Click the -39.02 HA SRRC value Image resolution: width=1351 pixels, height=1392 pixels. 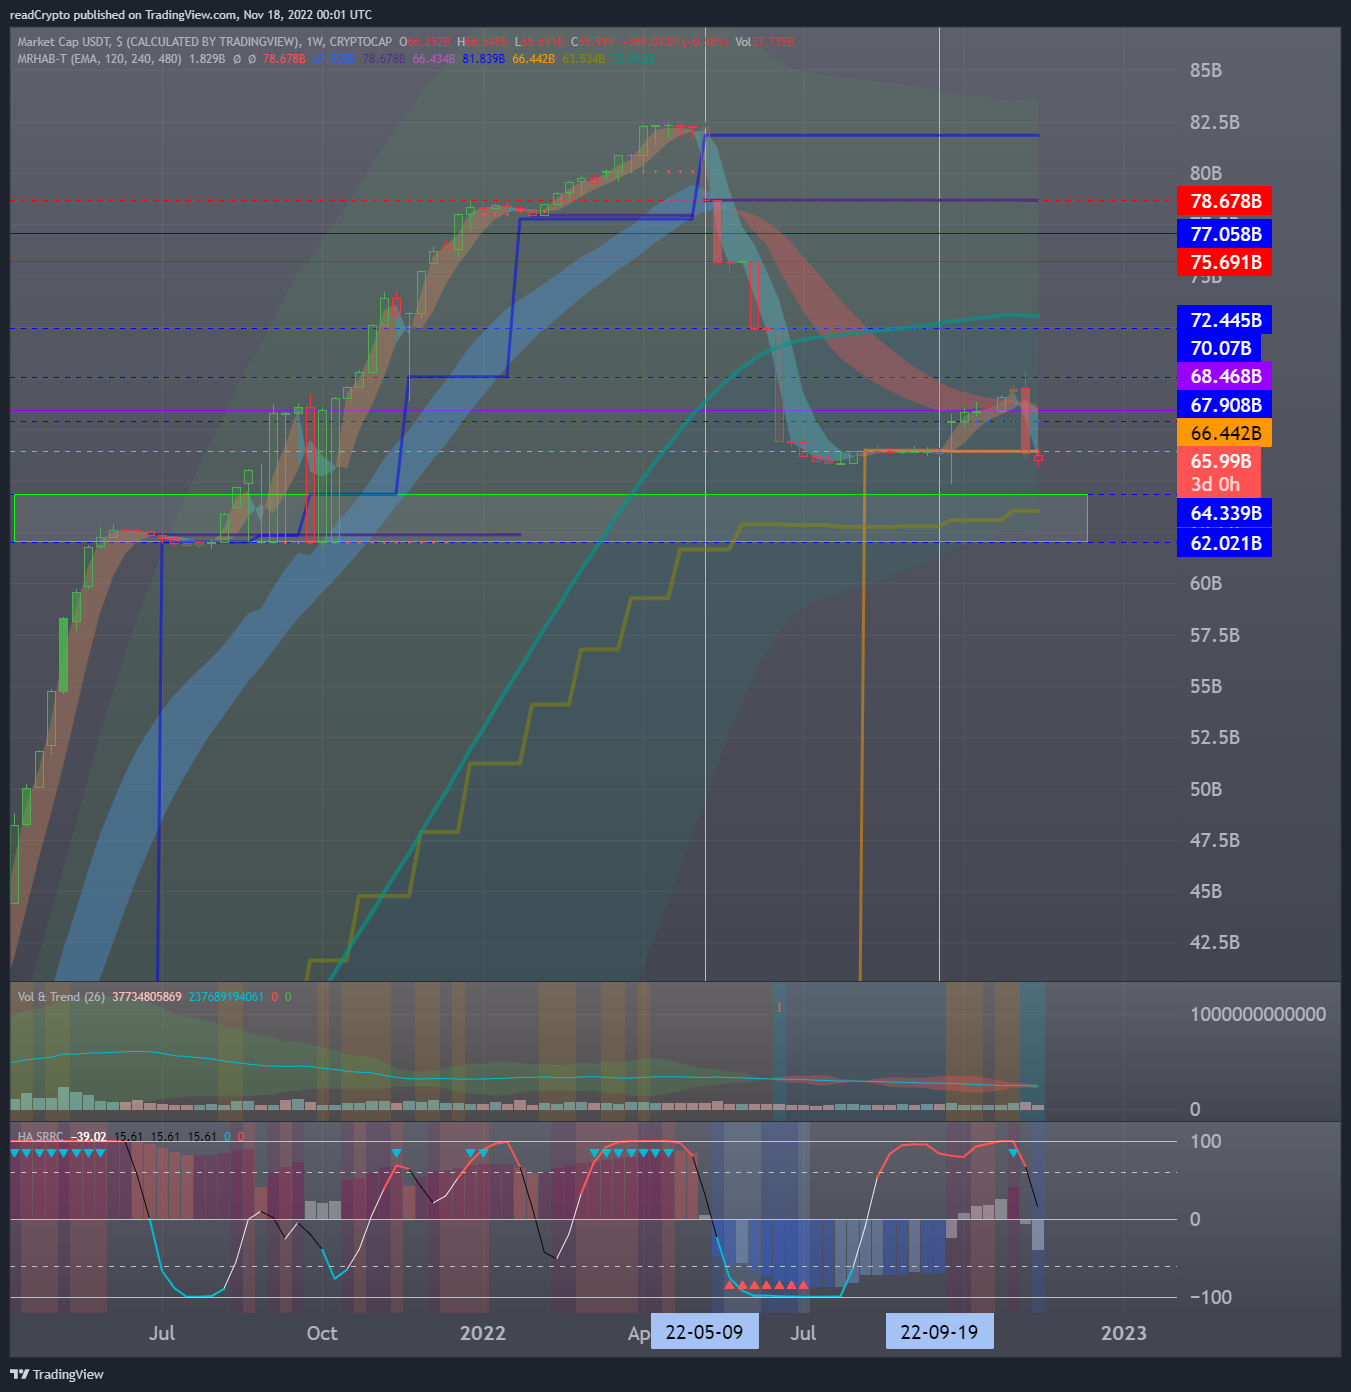pyautogui.click(x=88, y=1137)
